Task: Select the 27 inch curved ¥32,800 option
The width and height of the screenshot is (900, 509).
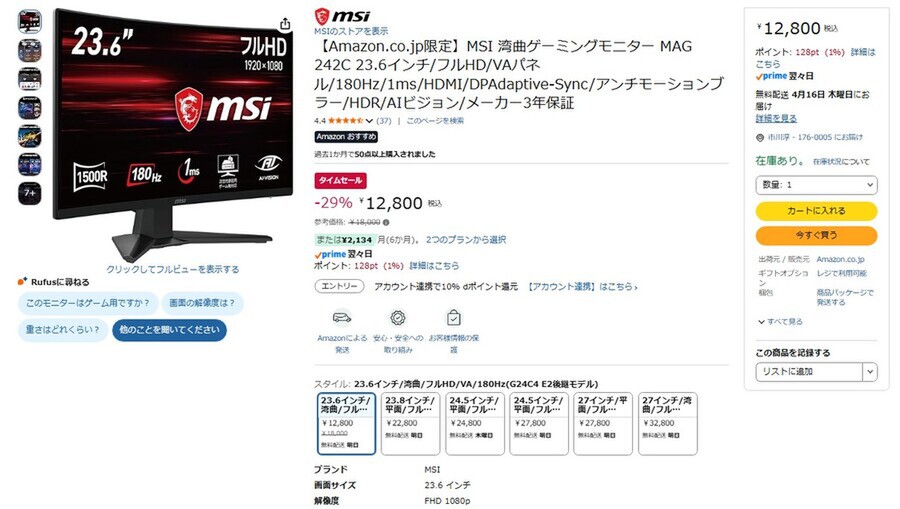Action: 668,423
